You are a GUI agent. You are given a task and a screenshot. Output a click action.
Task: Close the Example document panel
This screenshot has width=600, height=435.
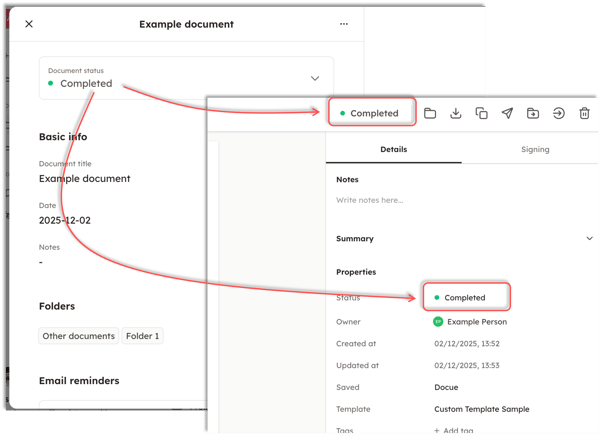pyautogui.click(x=28, y=24)
